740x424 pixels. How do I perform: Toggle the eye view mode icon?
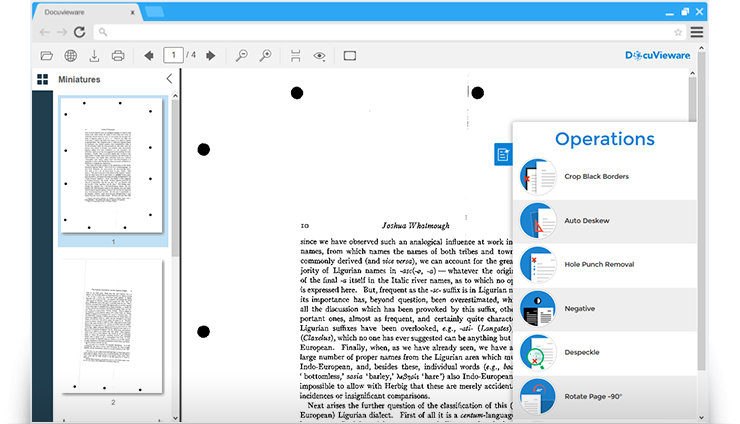320,56
